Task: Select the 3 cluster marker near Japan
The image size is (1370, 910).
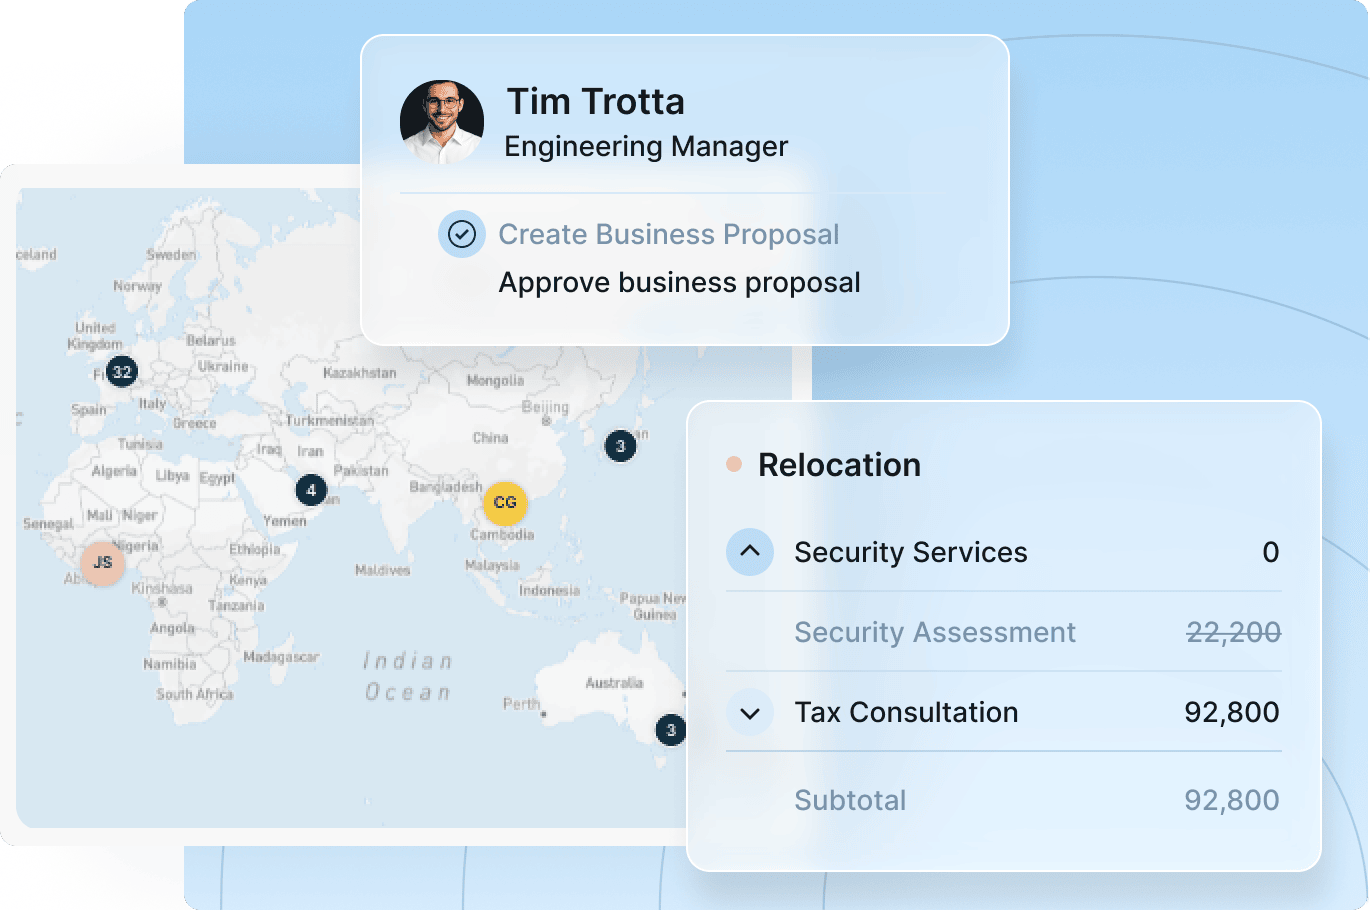Action: click(x=620, y=446)
